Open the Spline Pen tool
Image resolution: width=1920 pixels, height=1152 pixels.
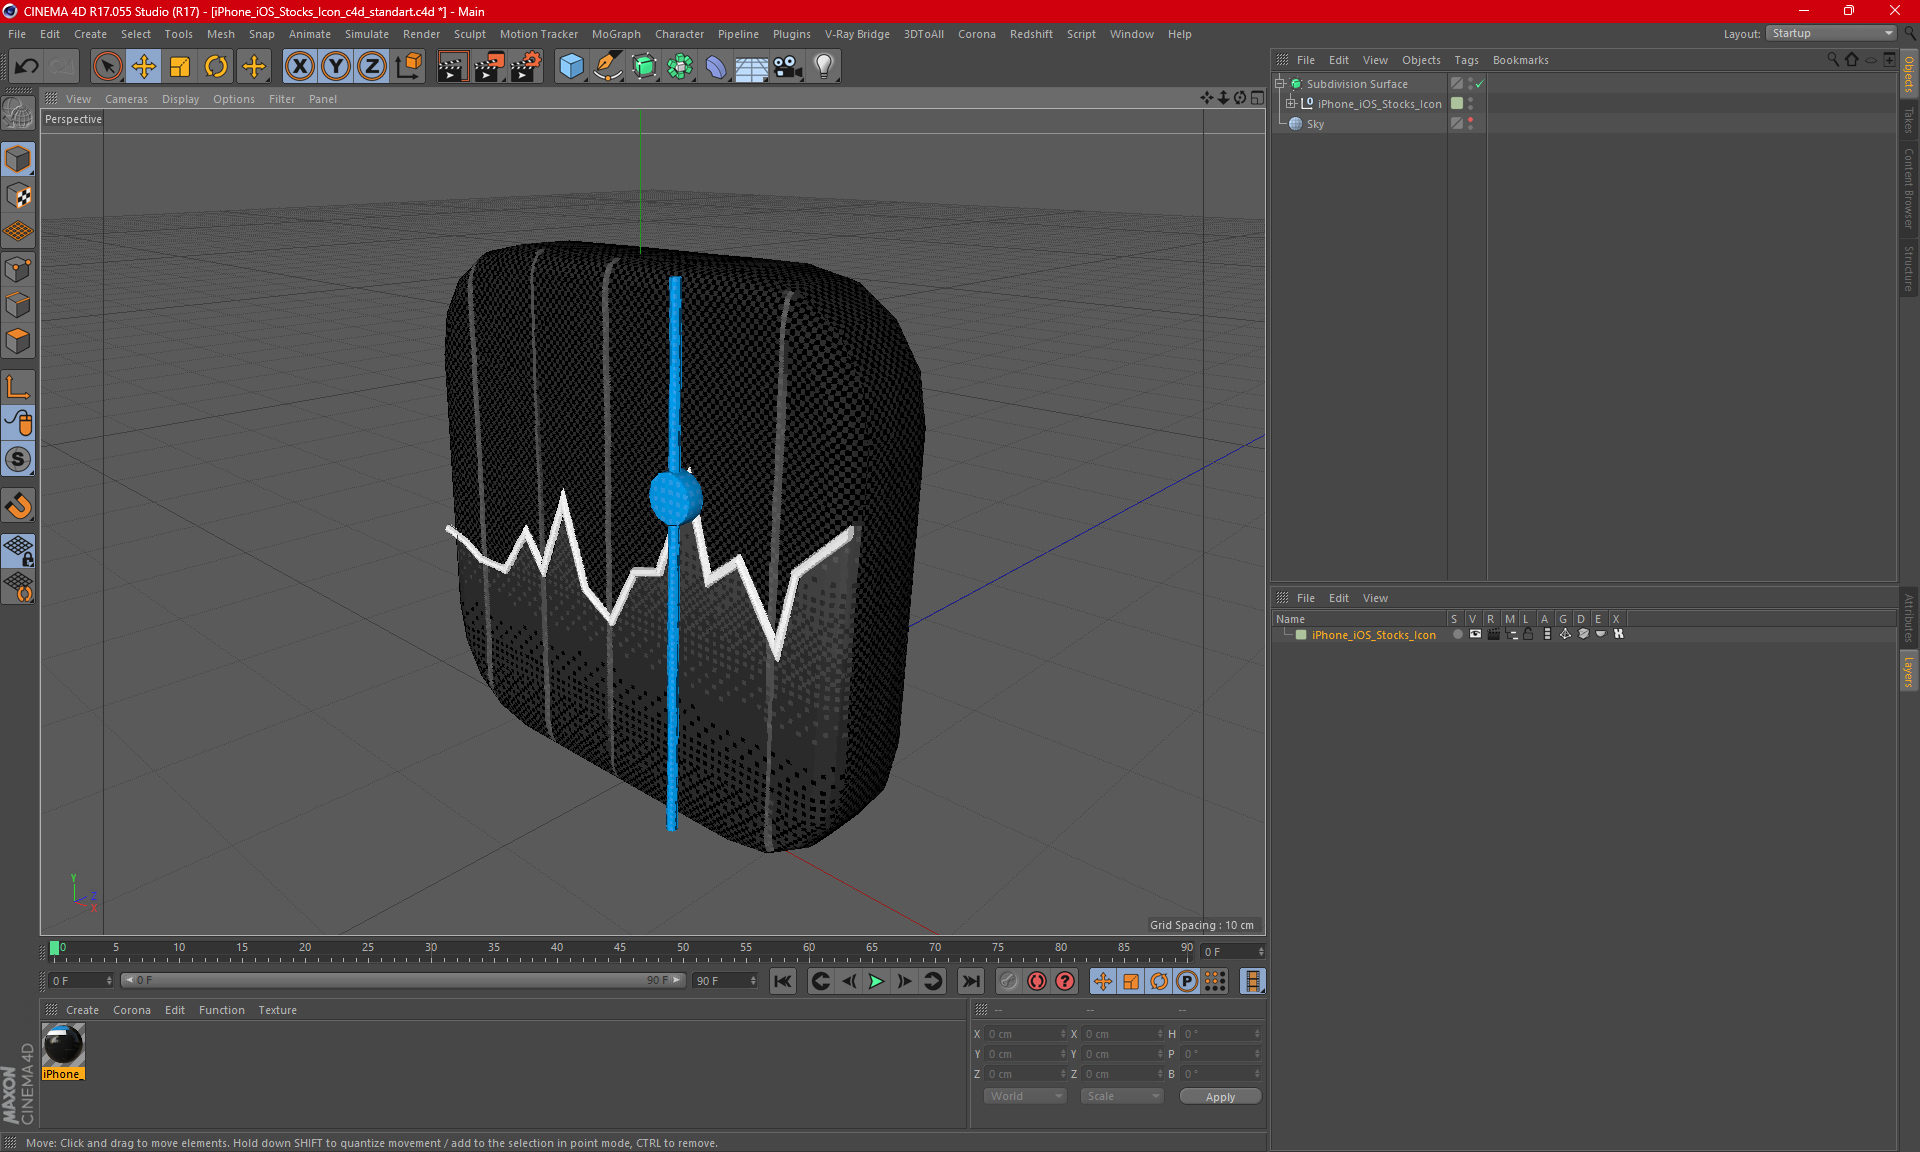(x=607, y=66)
